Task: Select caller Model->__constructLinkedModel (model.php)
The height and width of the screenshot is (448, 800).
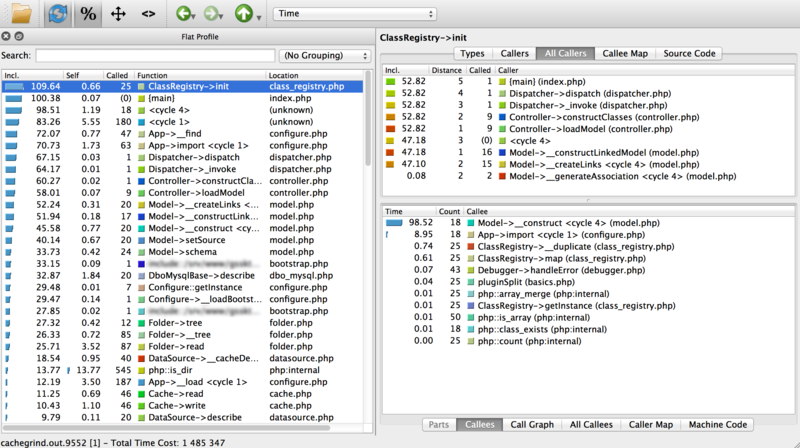Action: coord(588,153)
